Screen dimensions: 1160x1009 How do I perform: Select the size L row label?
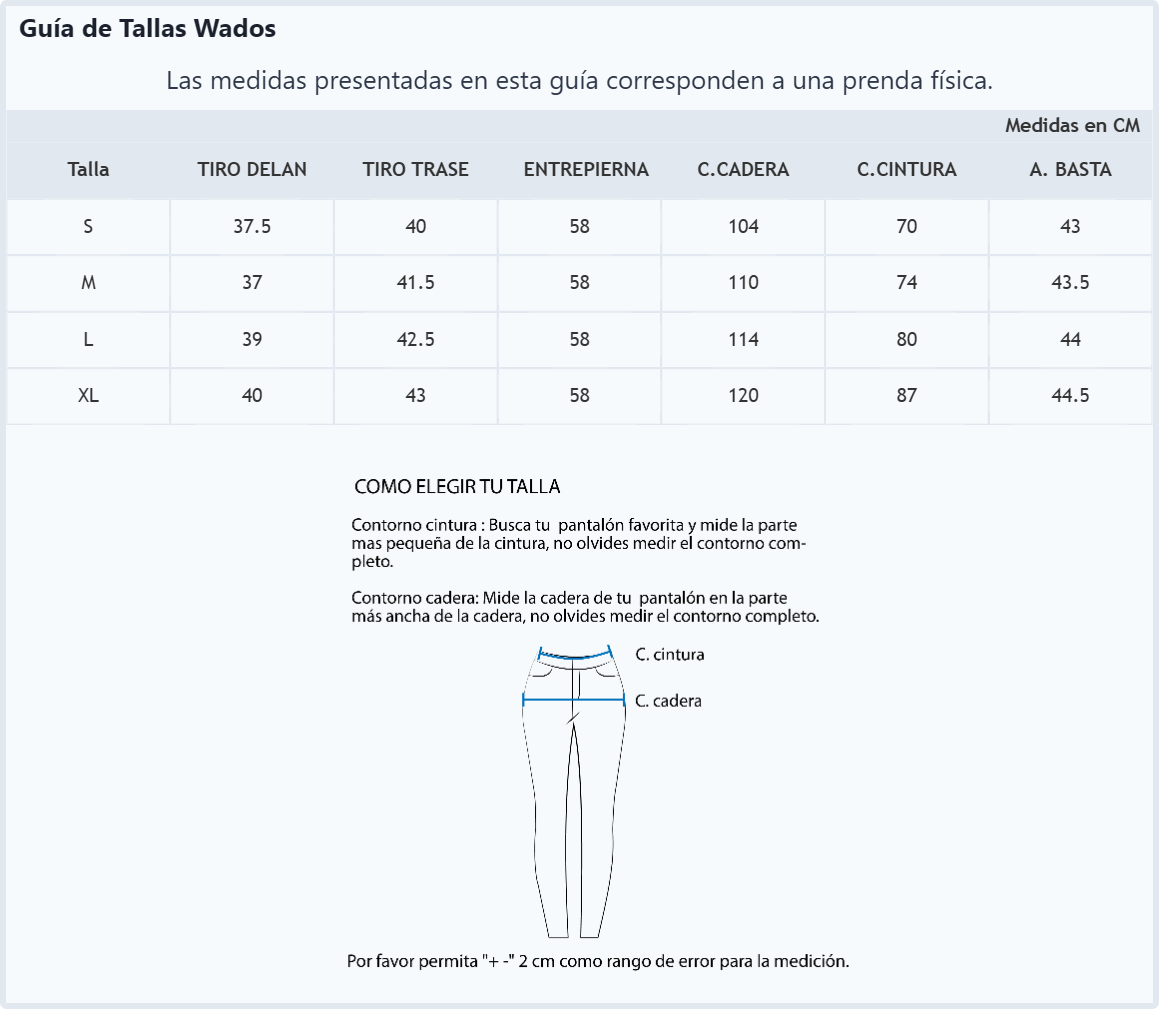point(88,340)
